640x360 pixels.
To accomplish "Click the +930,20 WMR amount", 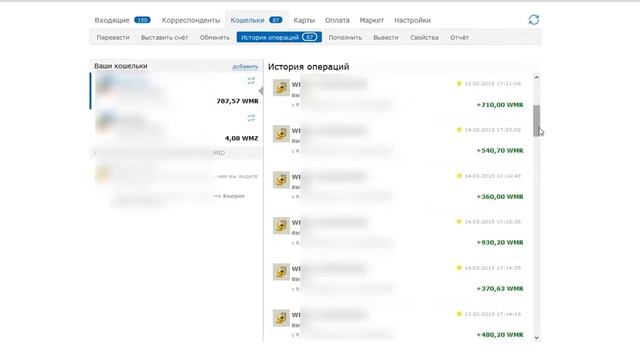I will 500,242.
